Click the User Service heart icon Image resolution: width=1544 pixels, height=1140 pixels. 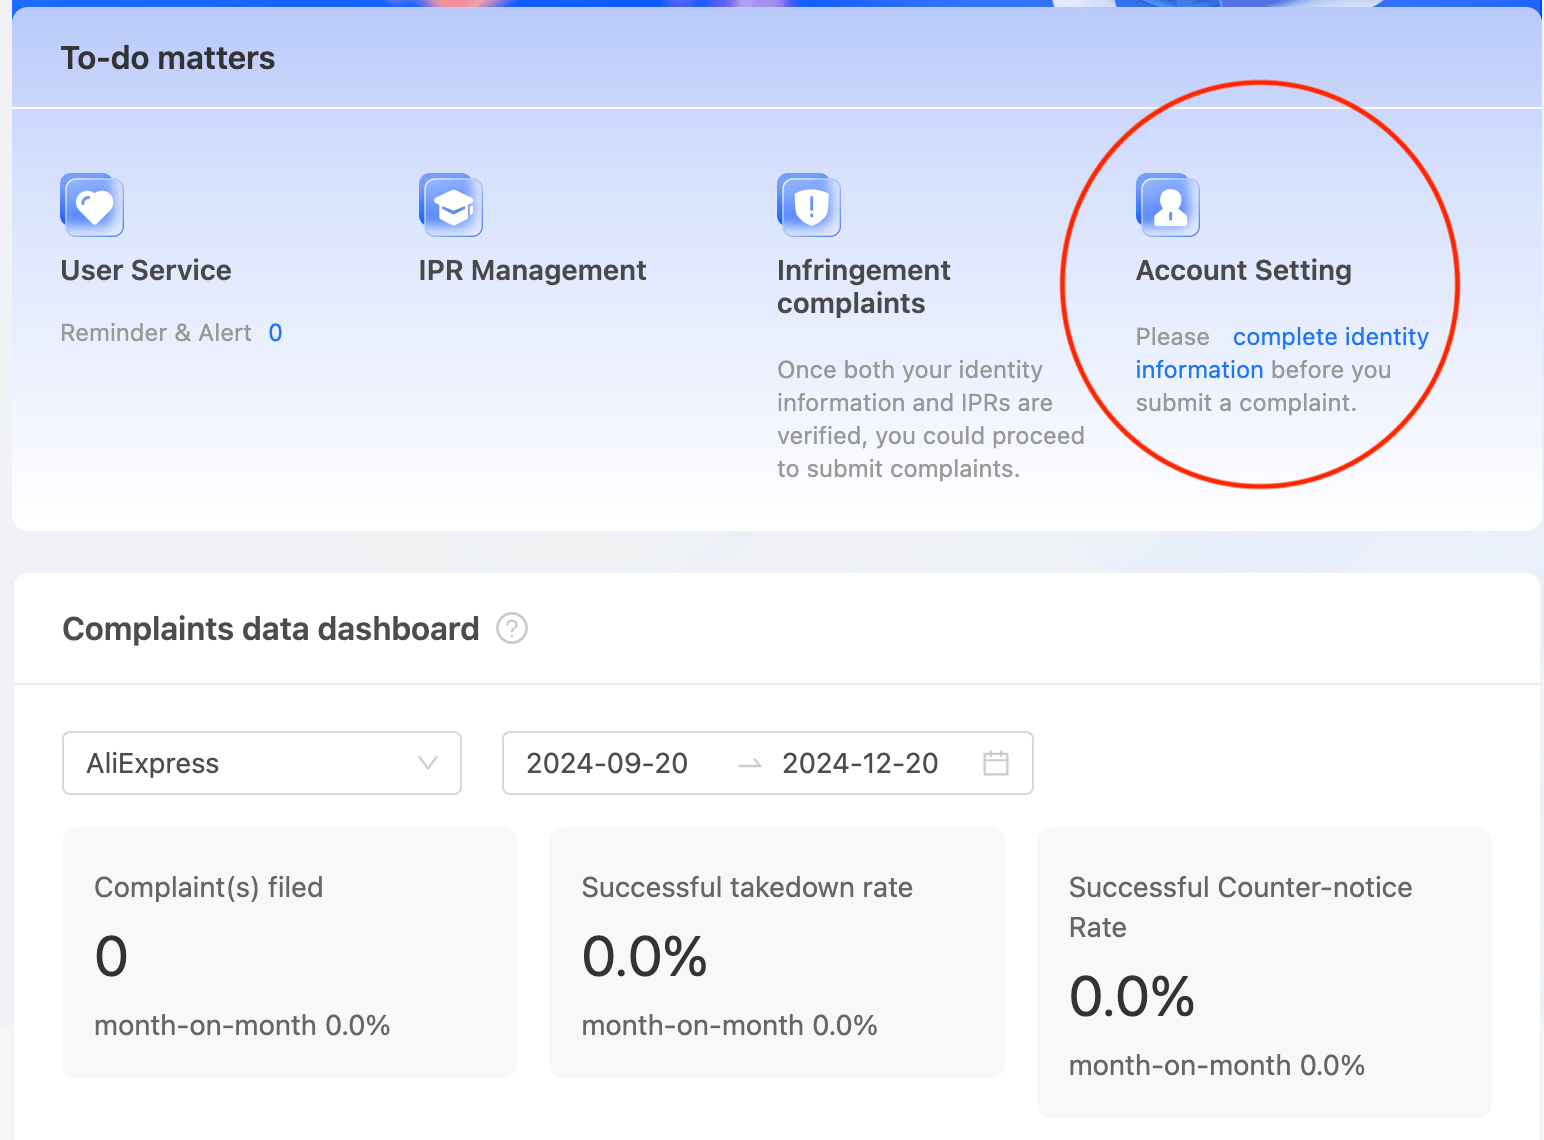pos(91,204)
